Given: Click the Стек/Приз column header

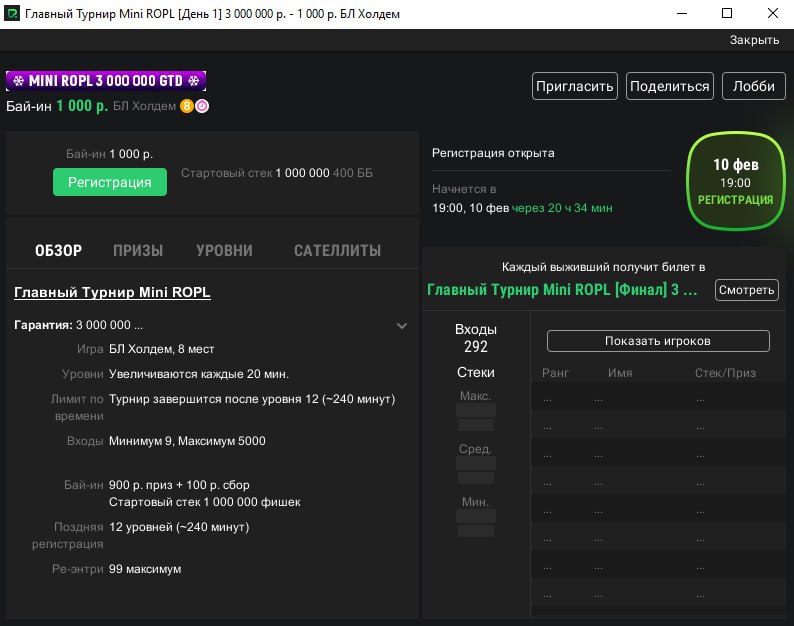Looking at the screenshot, I should click(x=725, y=373).
